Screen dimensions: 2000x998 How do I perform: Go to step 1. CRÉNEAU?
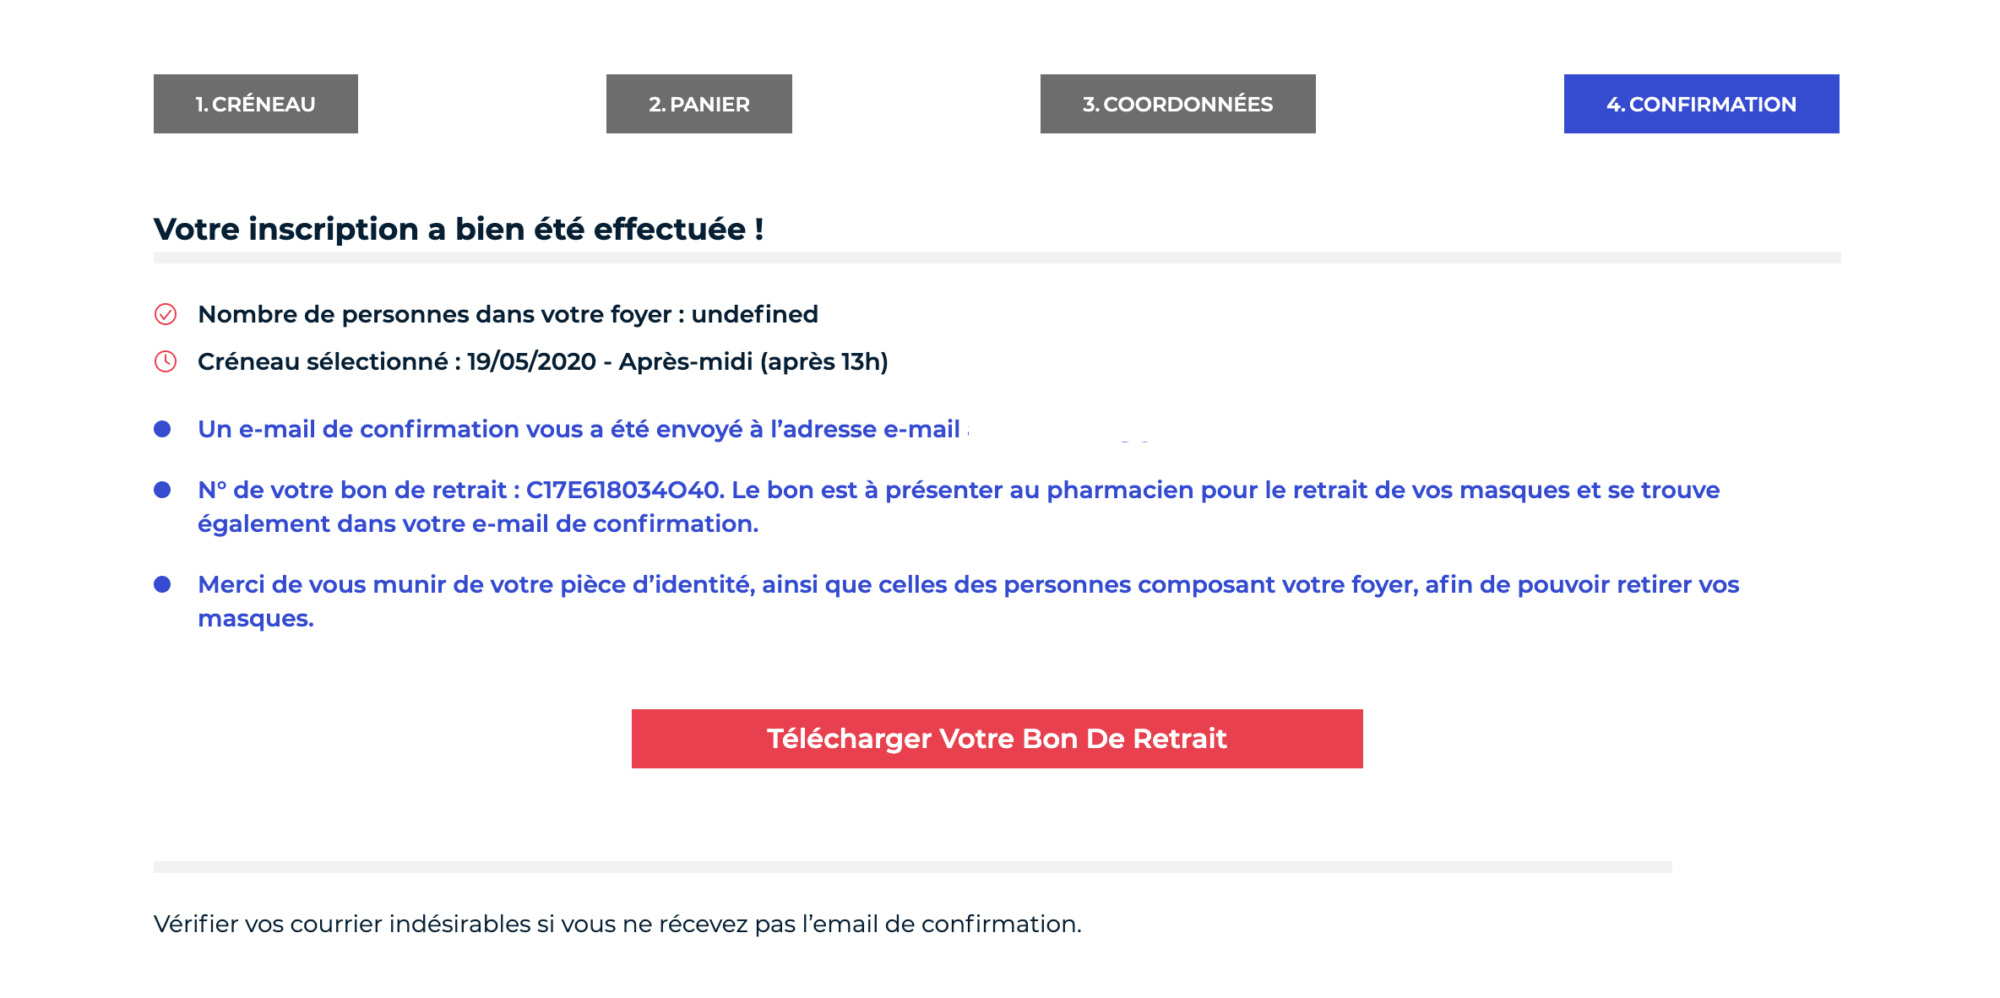pos(255,104)
